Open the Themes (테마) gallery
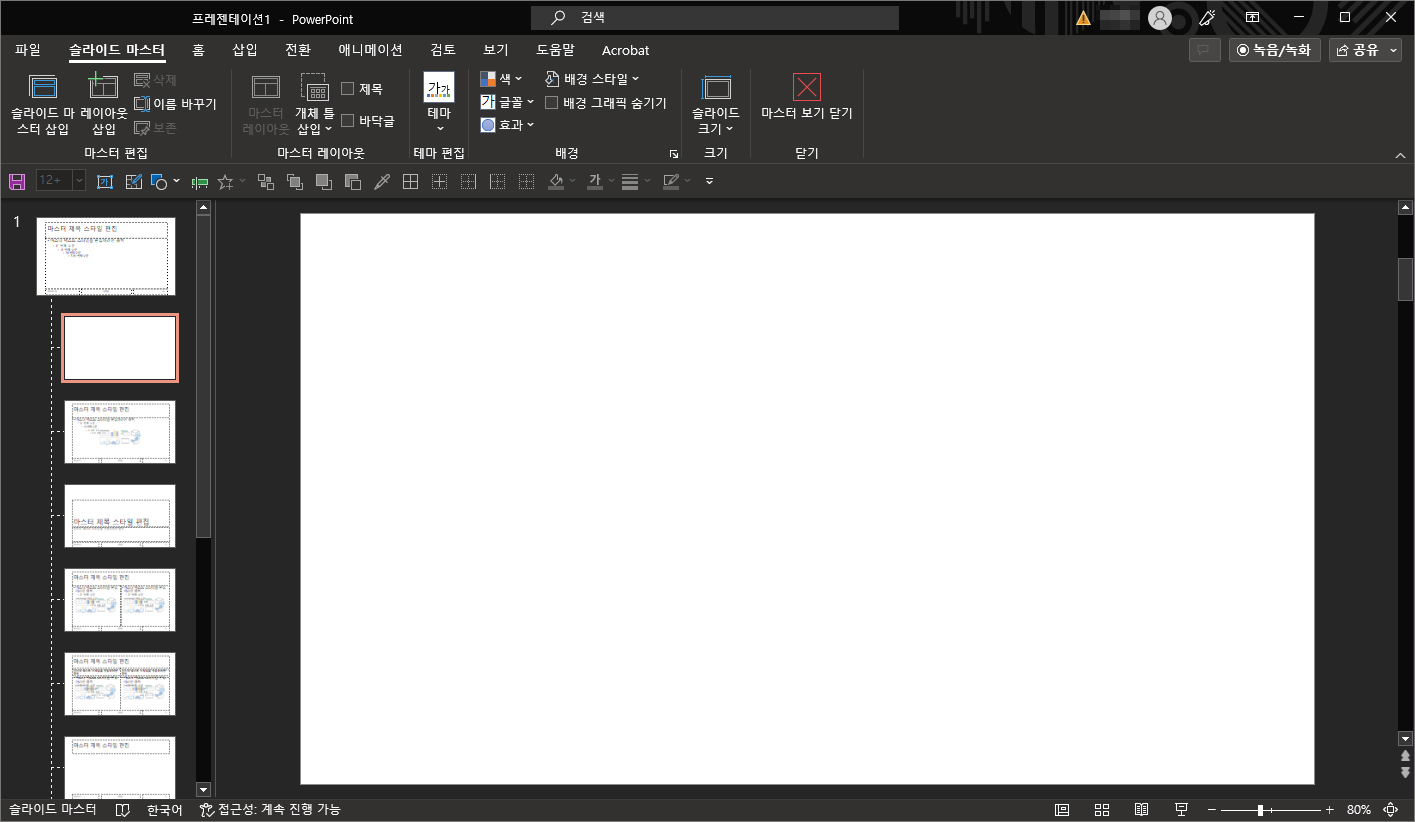Viewport: 1415px width, 822px height. 439,101
